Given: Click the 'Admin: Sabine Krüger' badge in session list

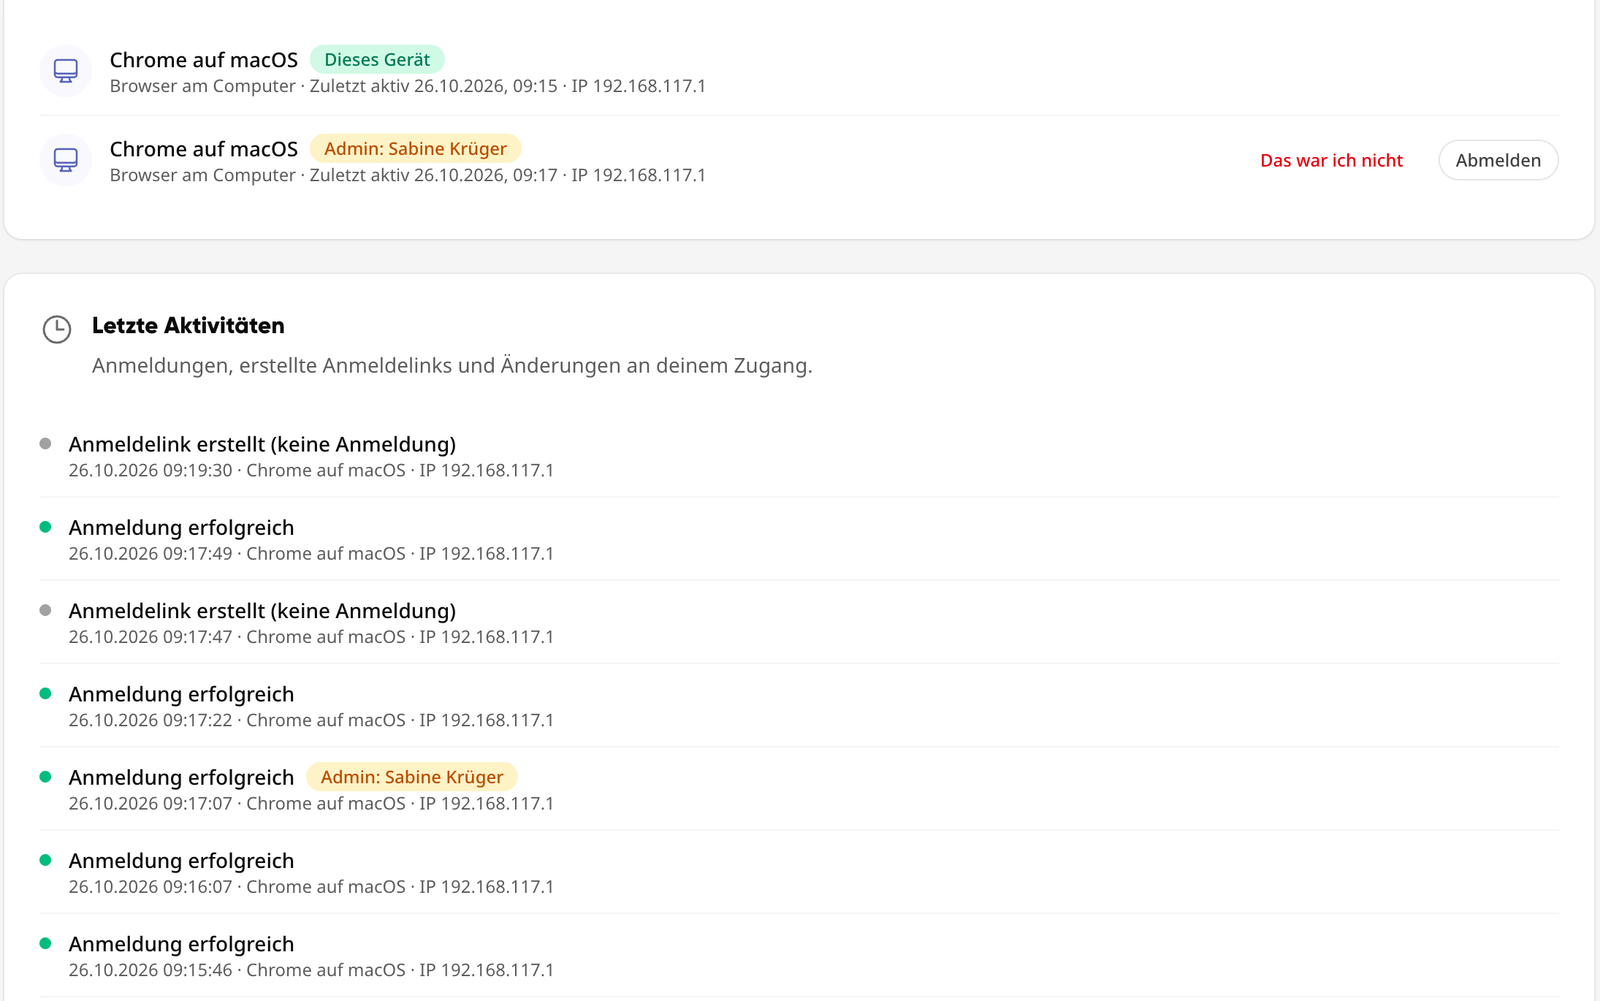Looking at the screenshot, I should [x=415, y=149].
